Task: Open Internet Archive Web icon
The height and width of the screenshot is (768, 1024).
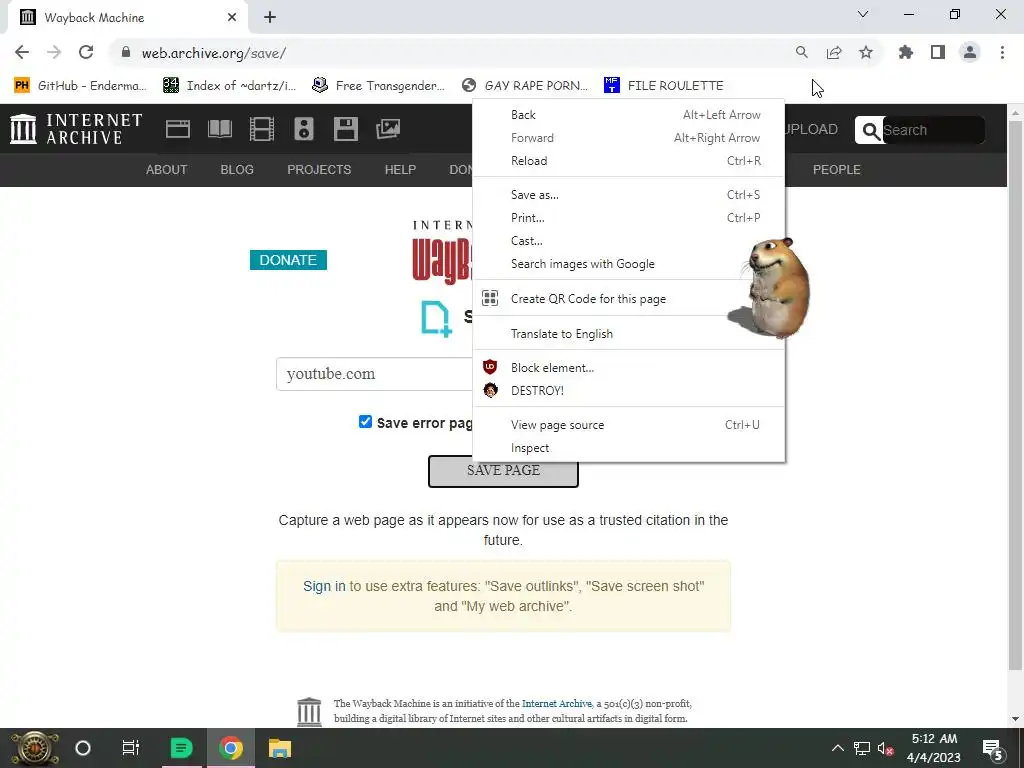Action: click(178, 129)
